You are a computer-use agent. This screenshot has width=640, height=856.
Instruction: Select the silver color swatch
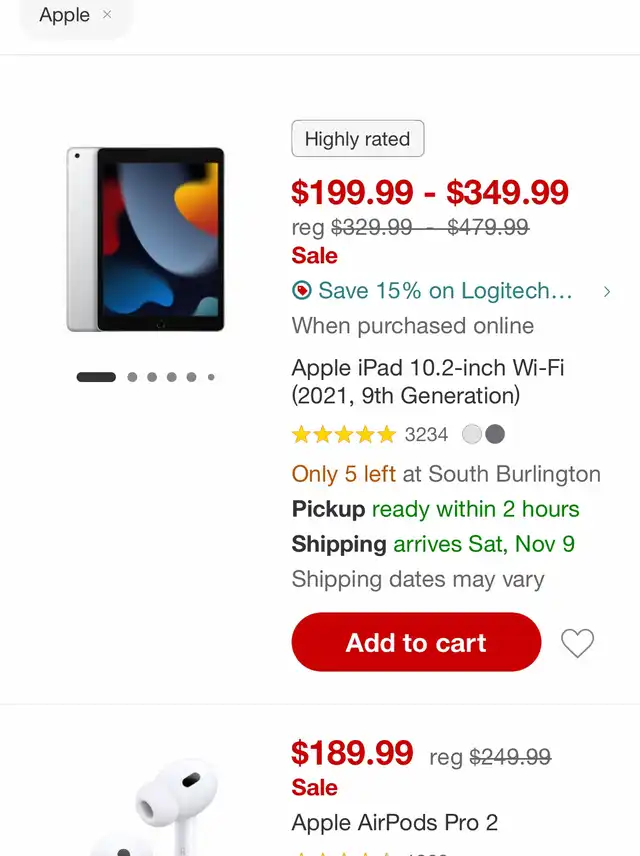click(472, 435)
